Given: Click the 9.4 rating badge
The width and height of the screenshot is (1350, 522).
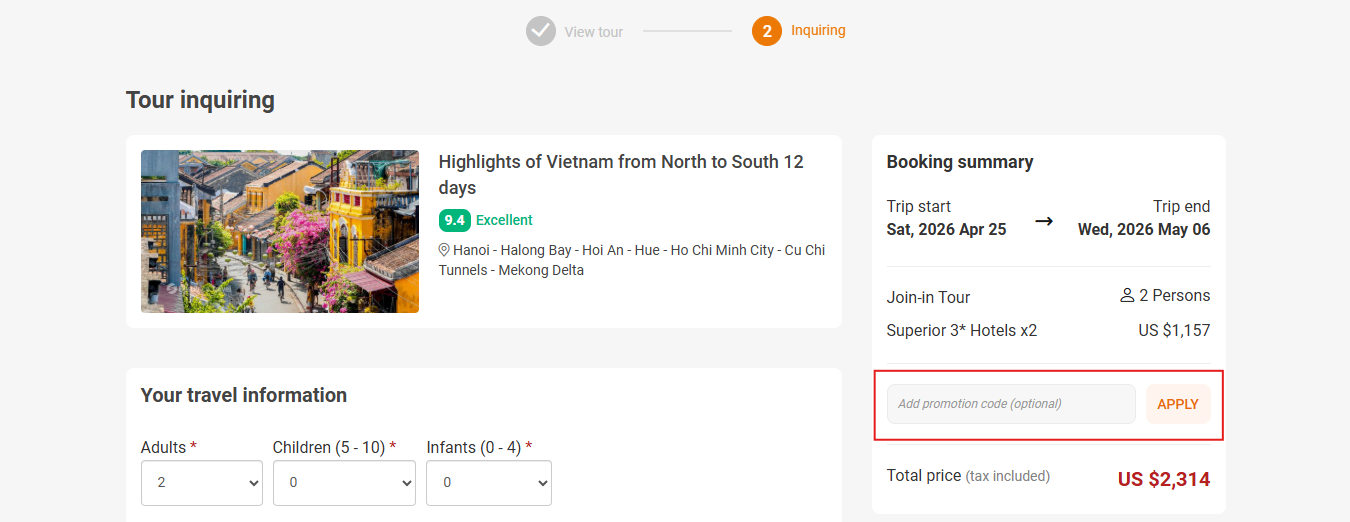Looking at the screenshot, I should pos(454,220).
